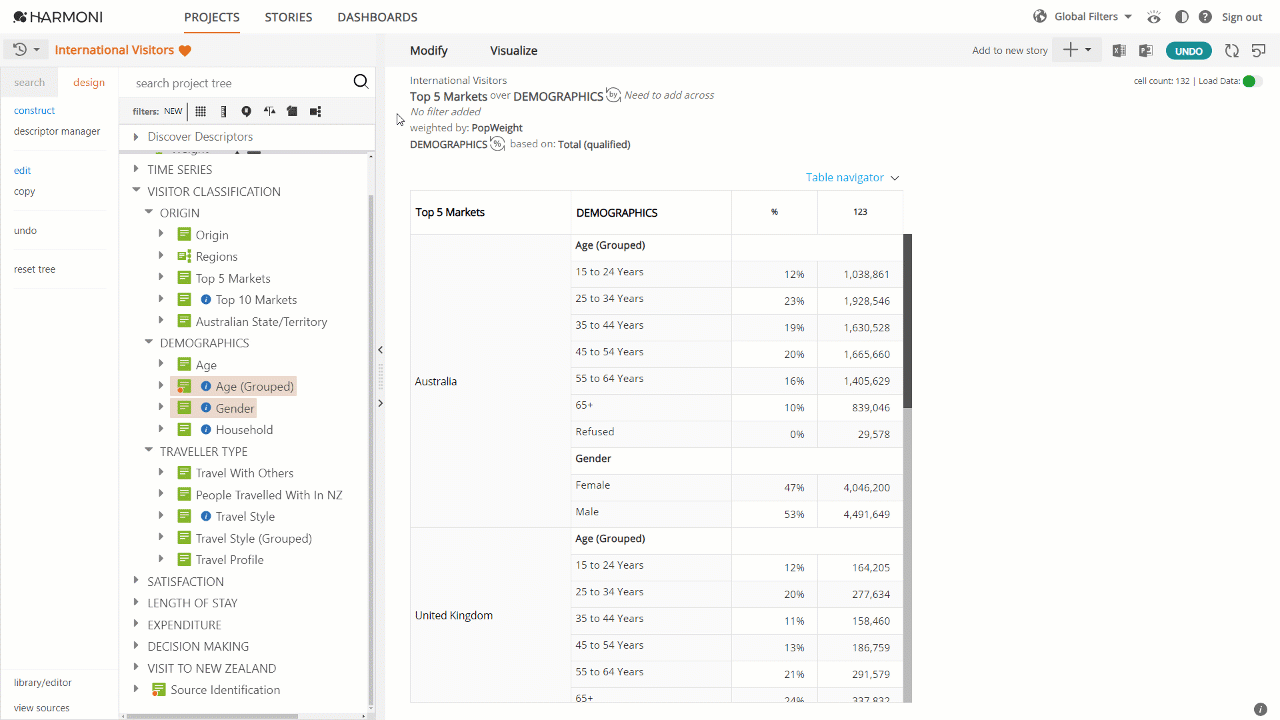Expand the Table navigator

click(x=853, y=177)
